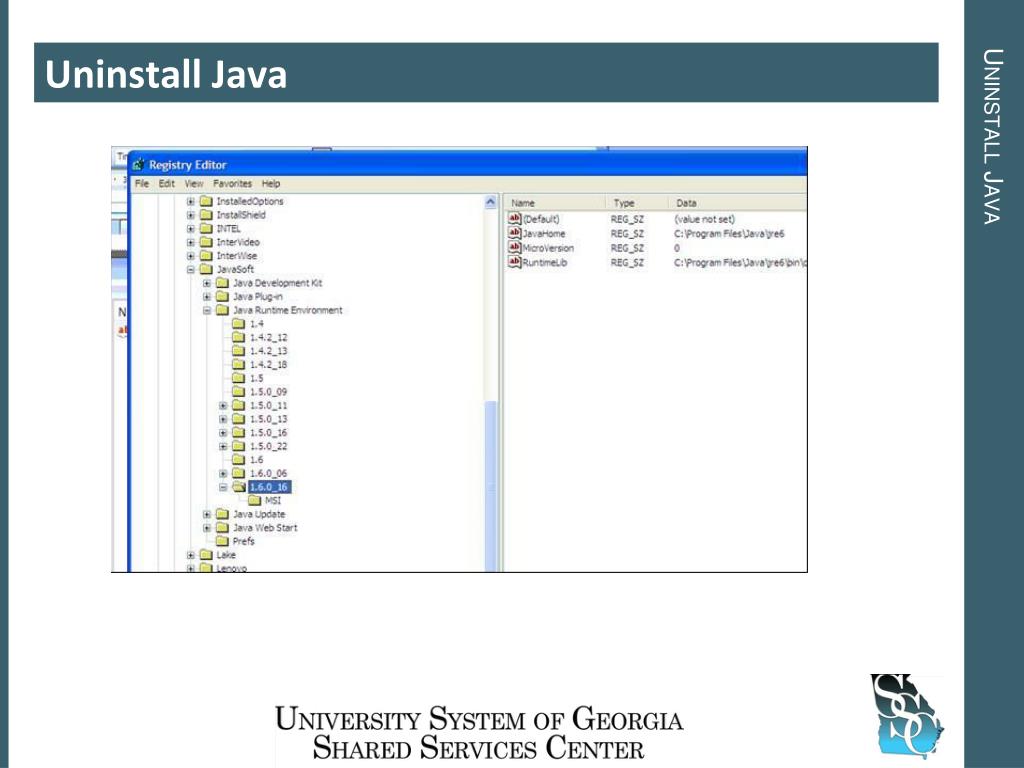Screen dimensions: 1024x768
Task: Expand the INTEL key
Action: click(191, 229)
